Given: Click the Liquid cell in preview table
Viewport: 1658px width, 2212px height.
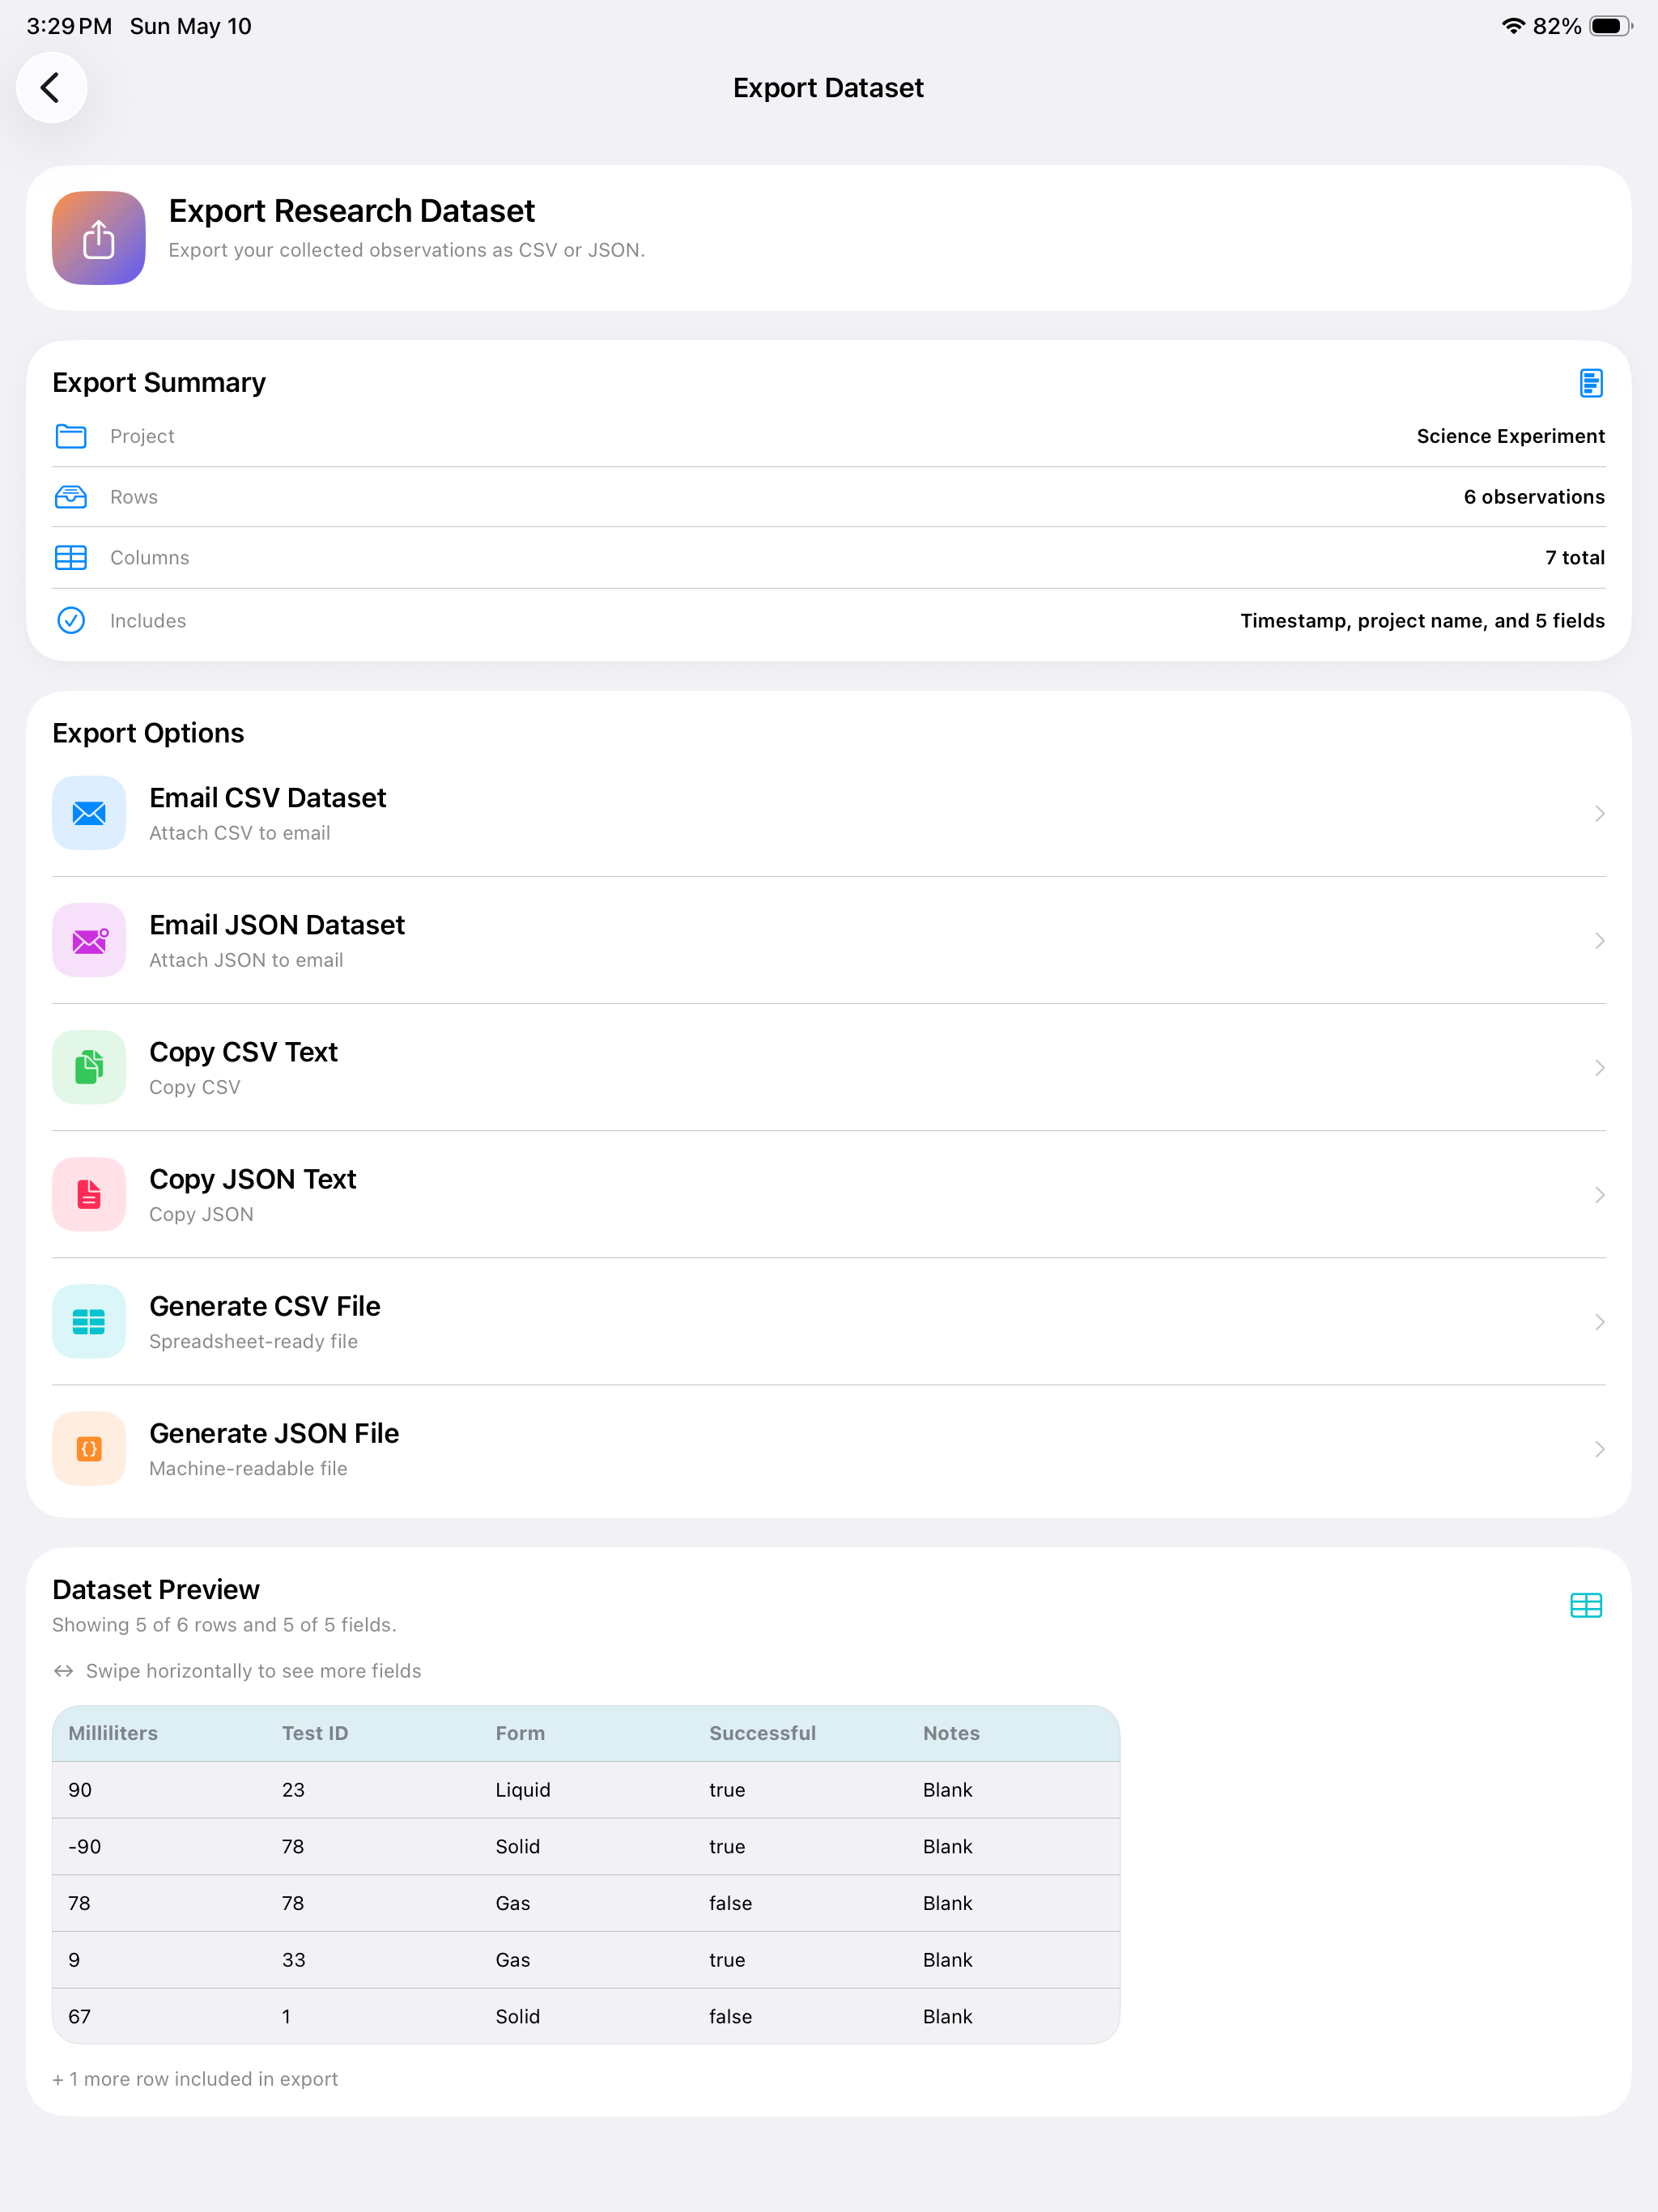Looking at the screenshot, I should tap(523, 1790).
